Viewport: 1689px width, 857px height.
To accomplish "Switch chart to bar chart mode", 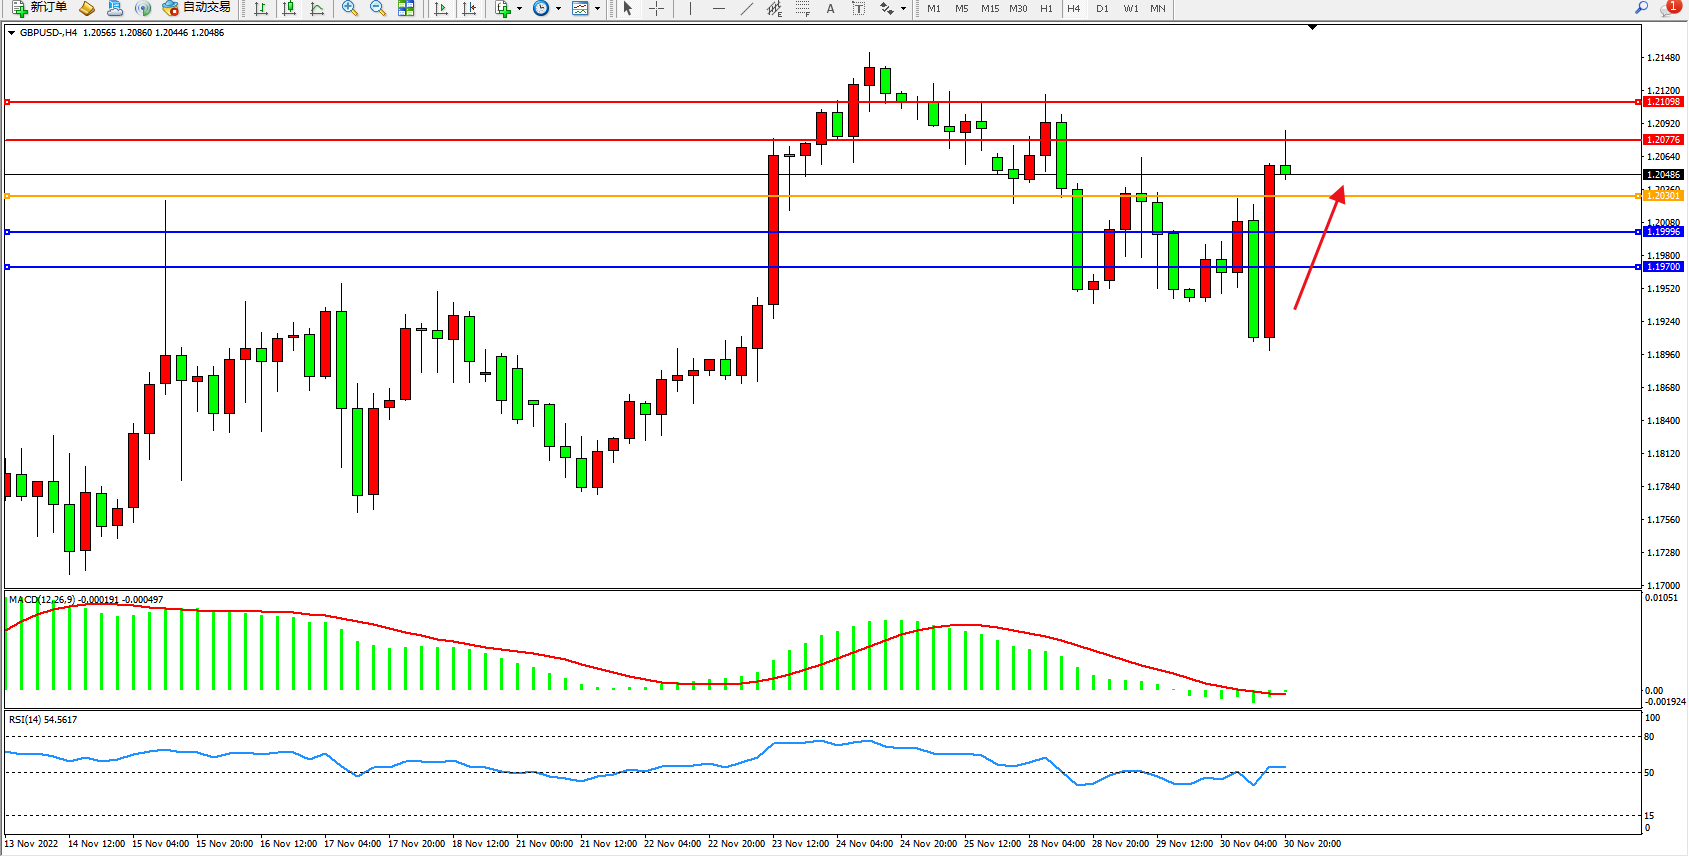I will click(261, 8).
